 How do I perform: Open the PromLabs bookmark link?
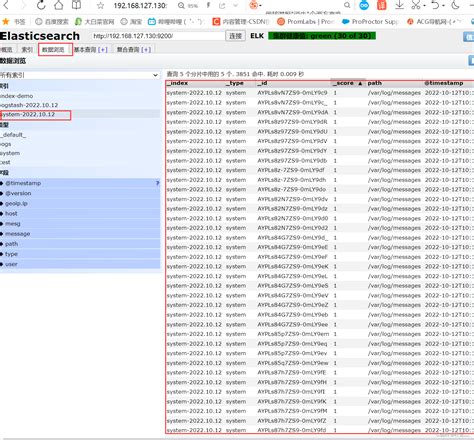pyautogui.click(x=306, y=22)
